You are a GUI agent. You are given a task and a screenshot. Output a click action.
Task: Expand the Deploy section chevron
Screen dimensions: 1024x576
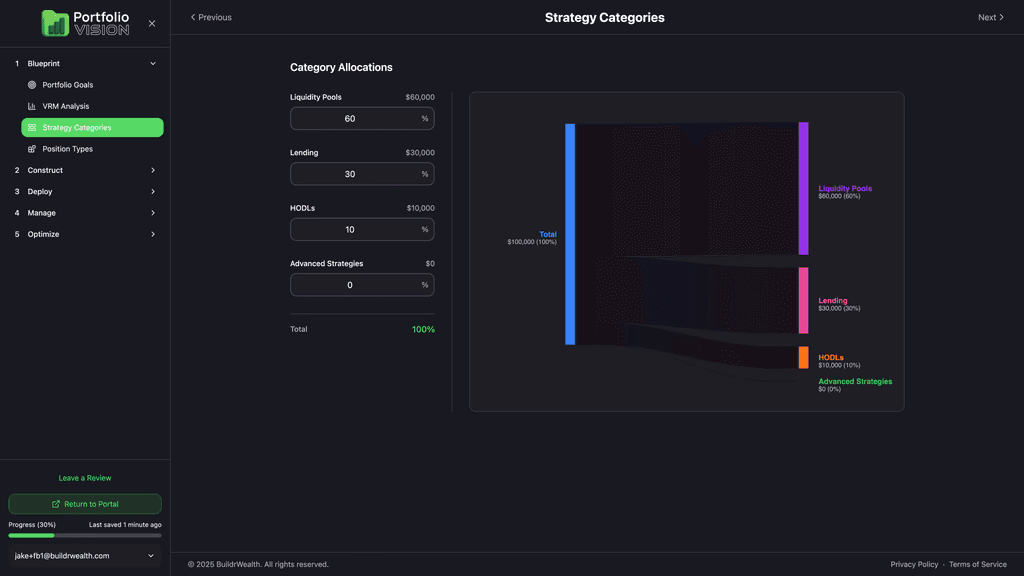pyautogui.click(x=153, y=191)
